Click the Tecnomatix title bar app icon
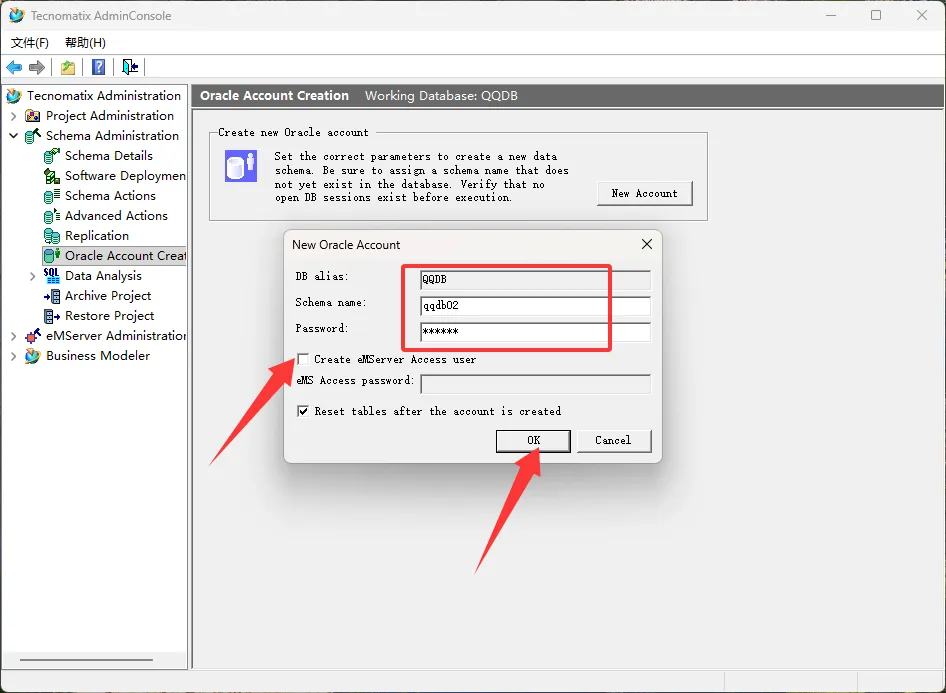Screen dimensions: 946x693 (16, 16)
